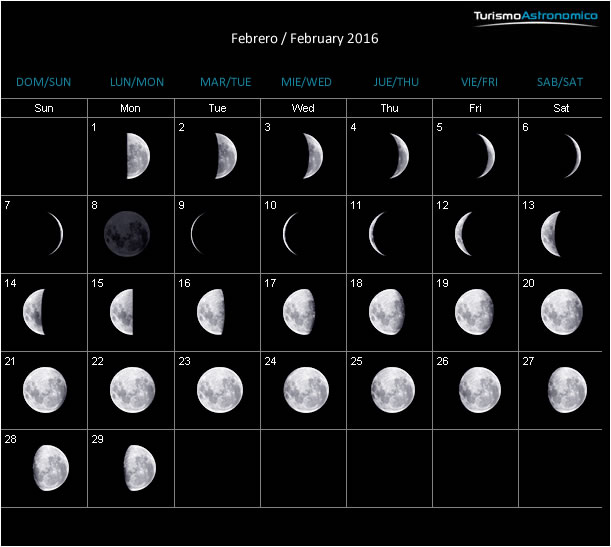Viewport: 611px width, 547px height.
Task: Click the full moon on February 22
Action: pos(132,390)
